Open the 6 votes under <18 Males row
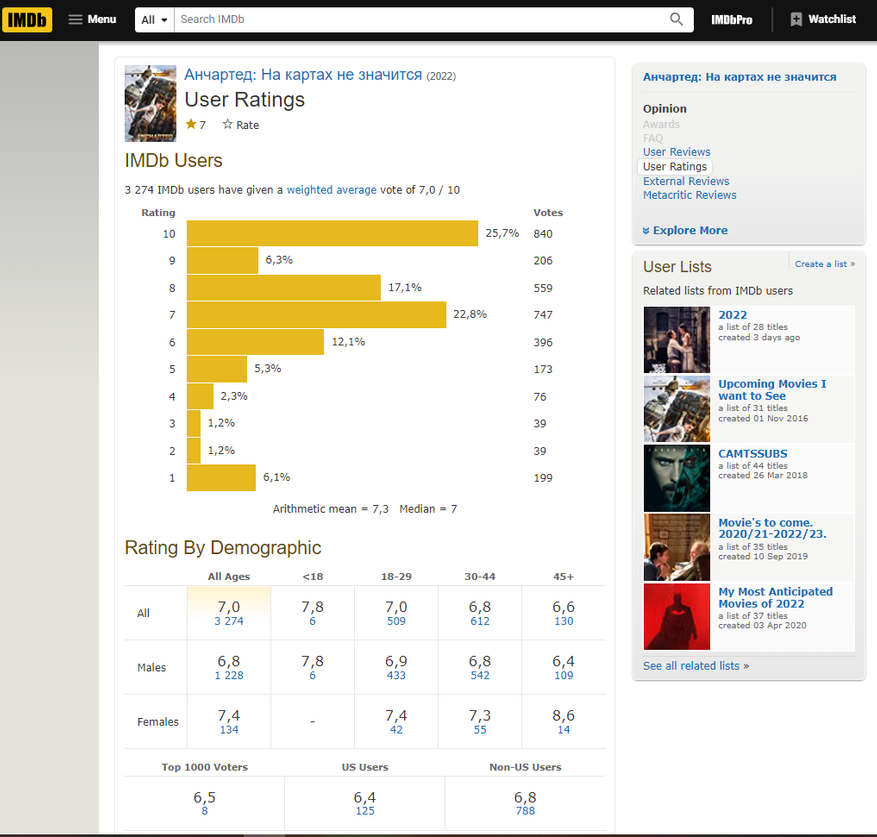Screen dimensions: 877x837 pyautogui.click(x=313, y=675)
